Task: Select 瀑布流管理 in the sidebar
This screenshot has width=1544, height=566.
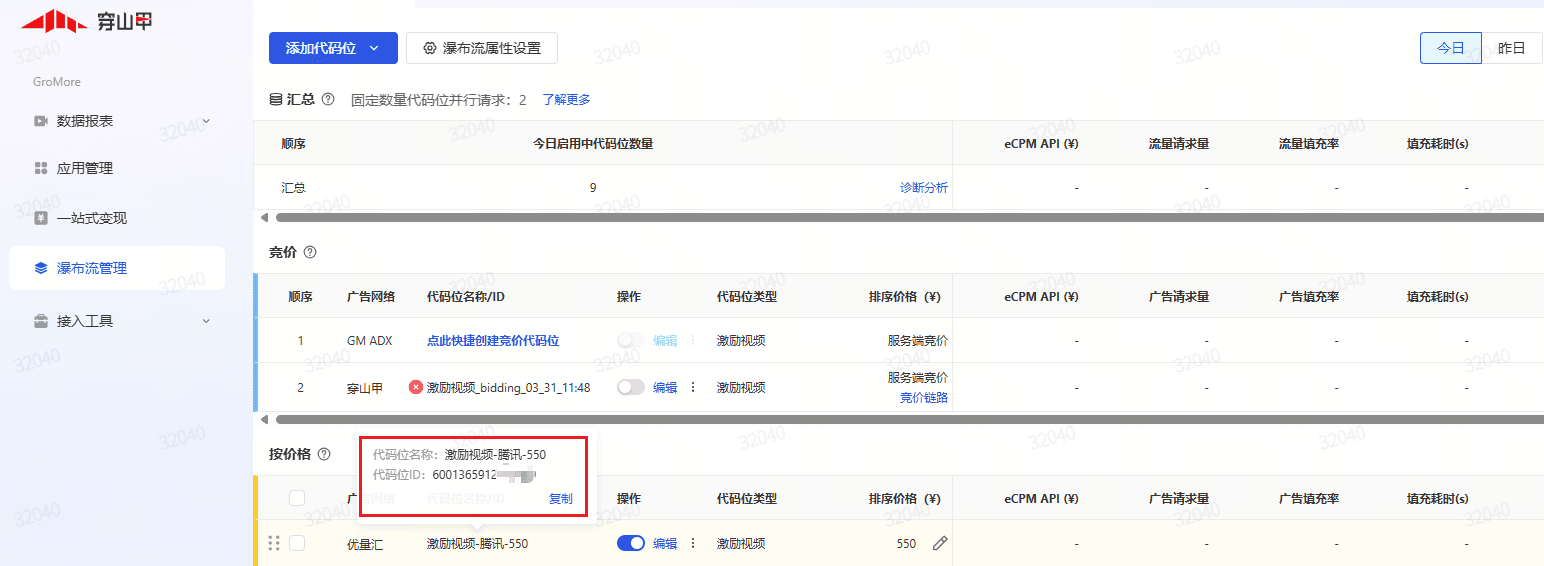Action: click(x=117, y=268)
